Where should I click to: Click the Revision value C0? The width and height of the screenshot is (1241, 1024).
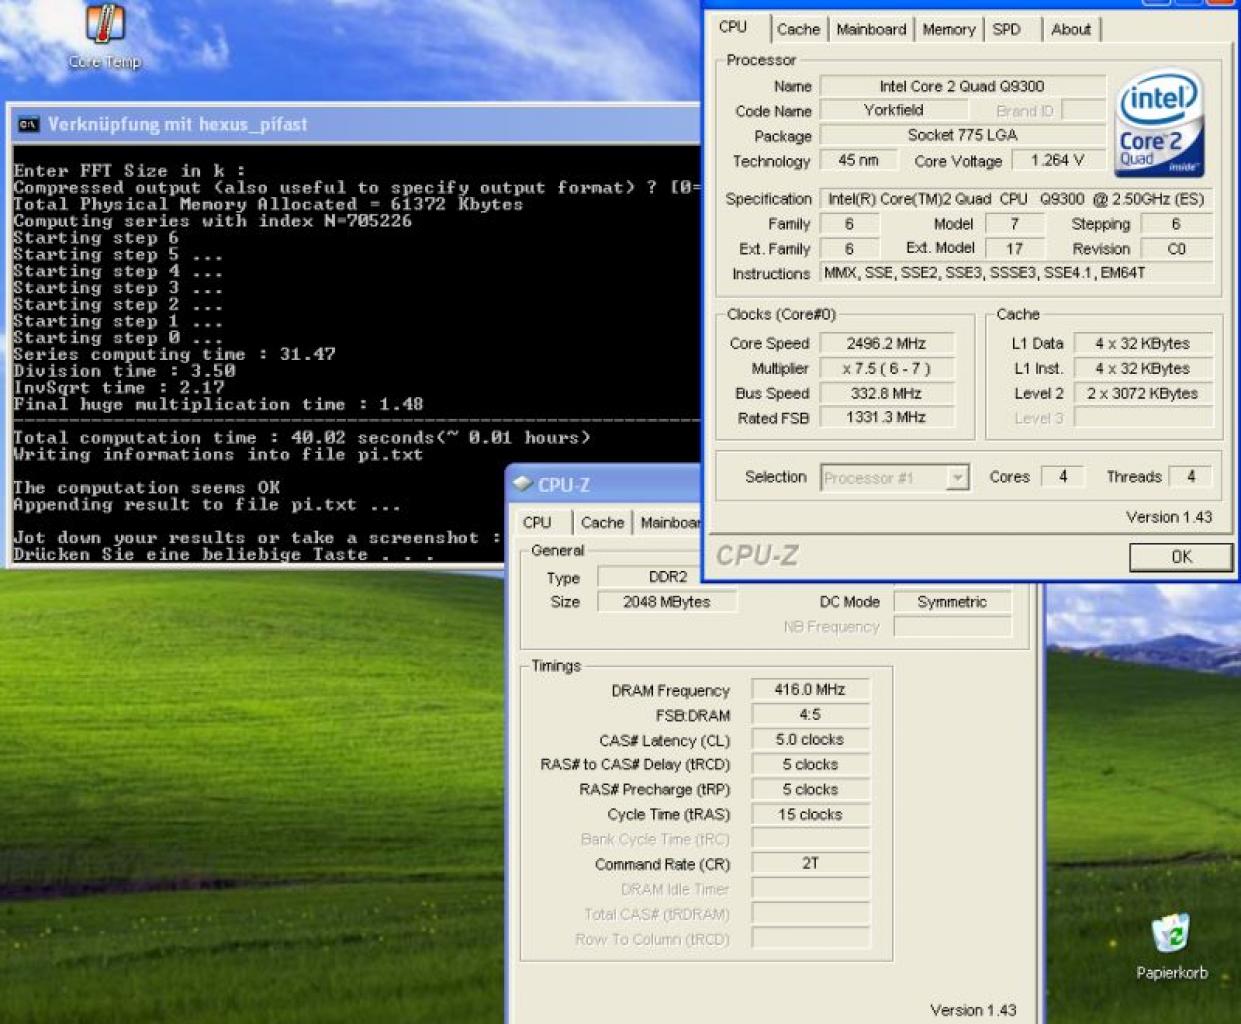click(x=1176, y=248)
